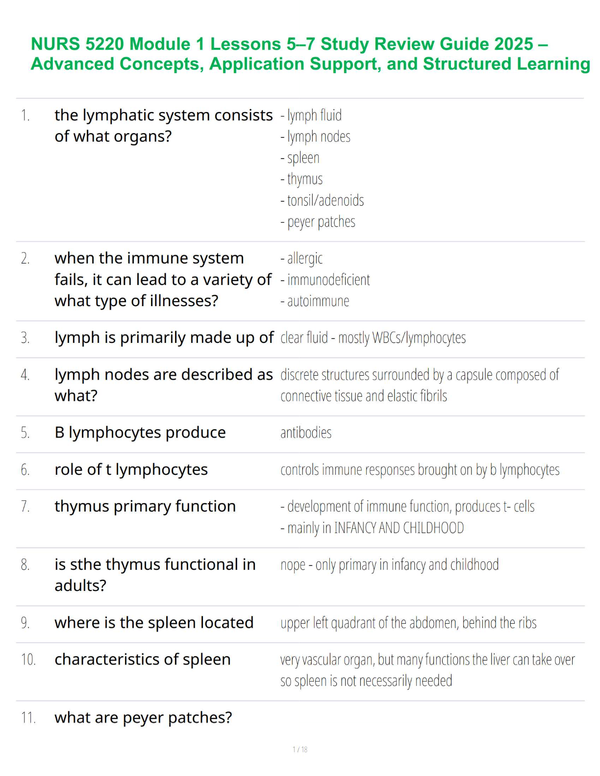Select question 8 about thymus in adults
The width and height of the screenshot is (600, 776).
pyautogui.click(x=155, y=575)
